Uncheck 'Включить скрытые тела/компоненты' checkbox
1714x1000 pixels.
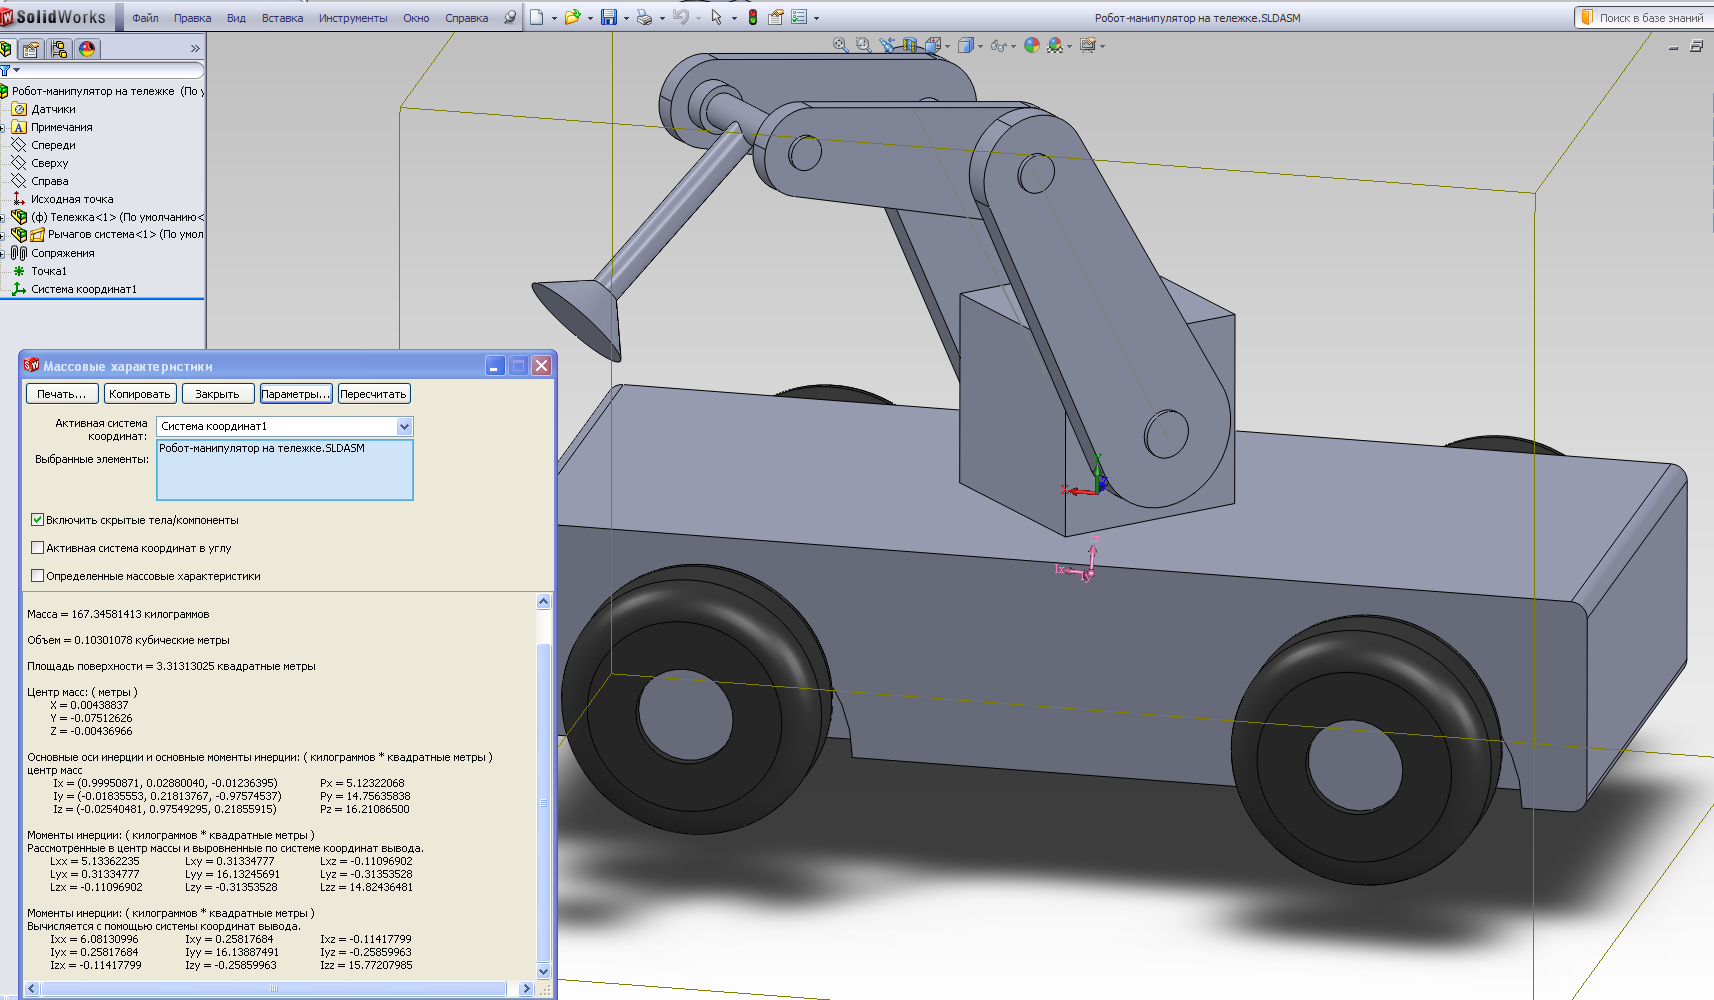pyautogui.click(x=38, y=520)
